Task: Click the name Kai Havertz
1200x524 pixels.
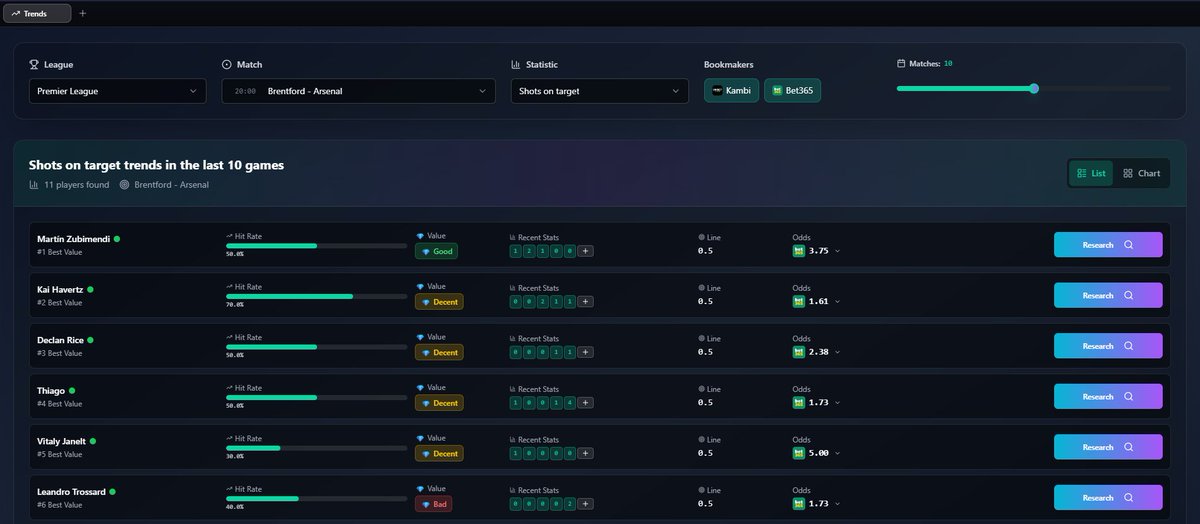Action: [59, 289]
